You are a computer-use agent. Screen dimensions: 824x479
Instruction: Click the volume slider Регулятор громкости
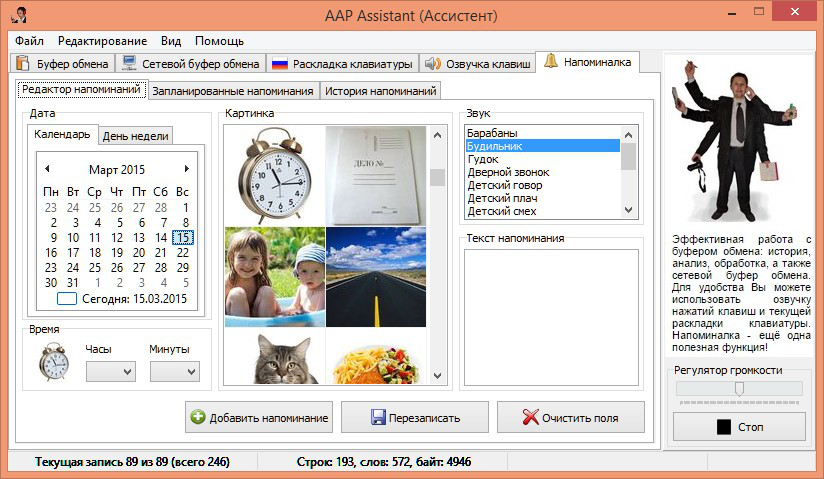pyautogui.click(x=739, y=389)
